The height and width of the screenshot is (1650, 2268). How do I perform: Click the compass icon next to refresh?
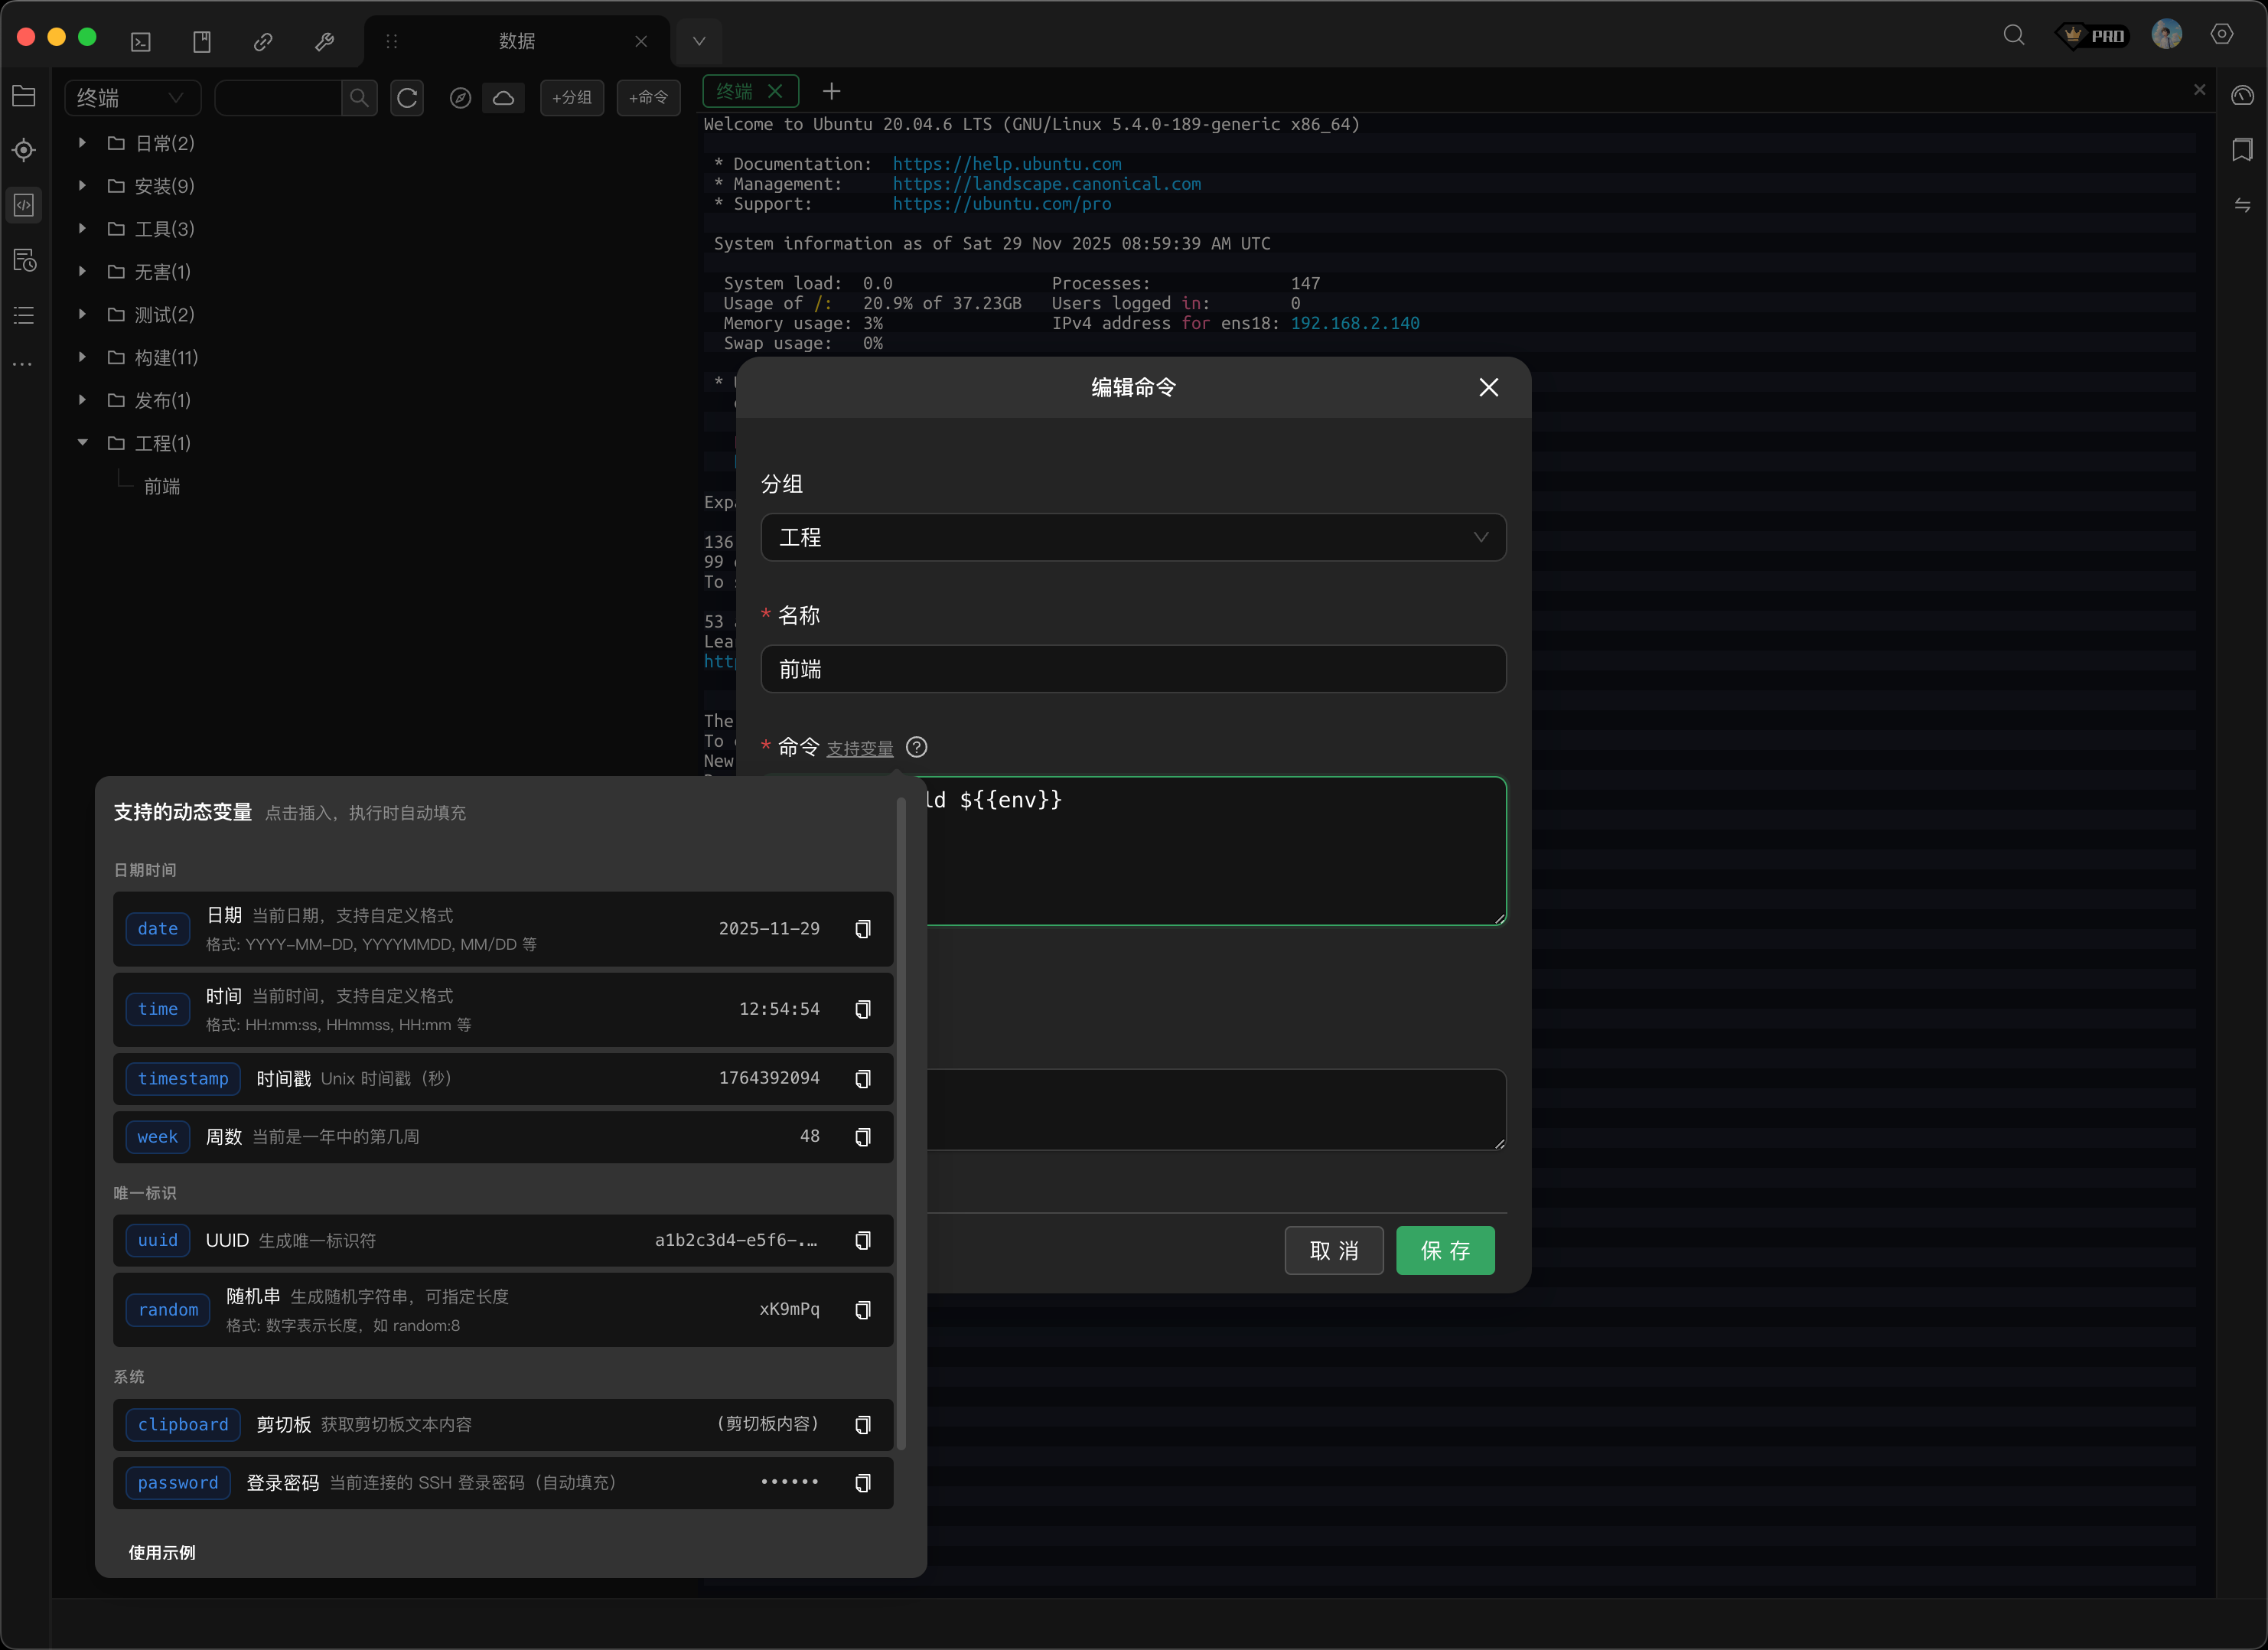point(460,98)
